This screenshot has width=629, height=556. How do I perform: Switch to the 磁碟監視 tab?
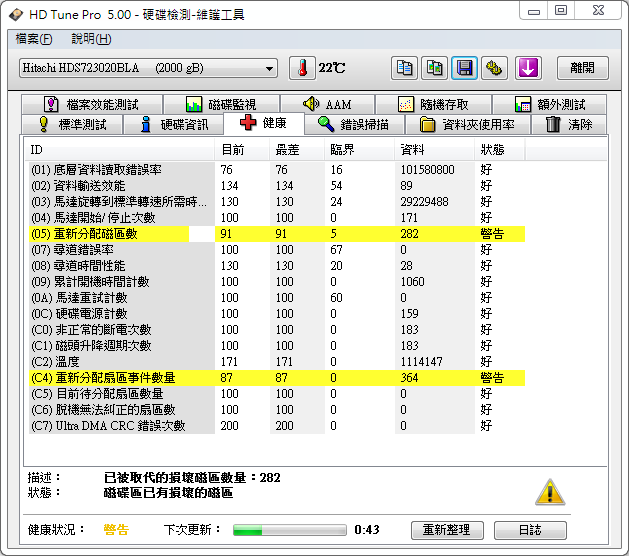[221, 105]
